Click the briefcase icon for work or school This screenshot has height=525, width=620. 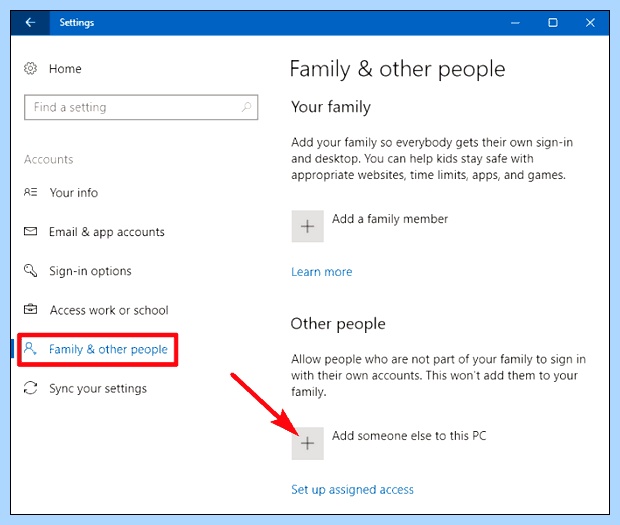click(x=30, y=309)
